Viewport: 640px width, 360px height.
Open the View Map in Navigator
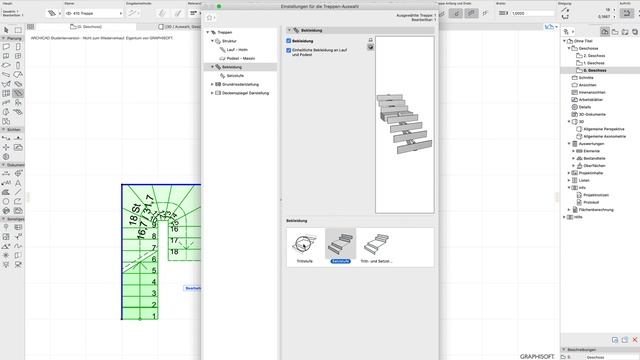(x=615, y=31)
